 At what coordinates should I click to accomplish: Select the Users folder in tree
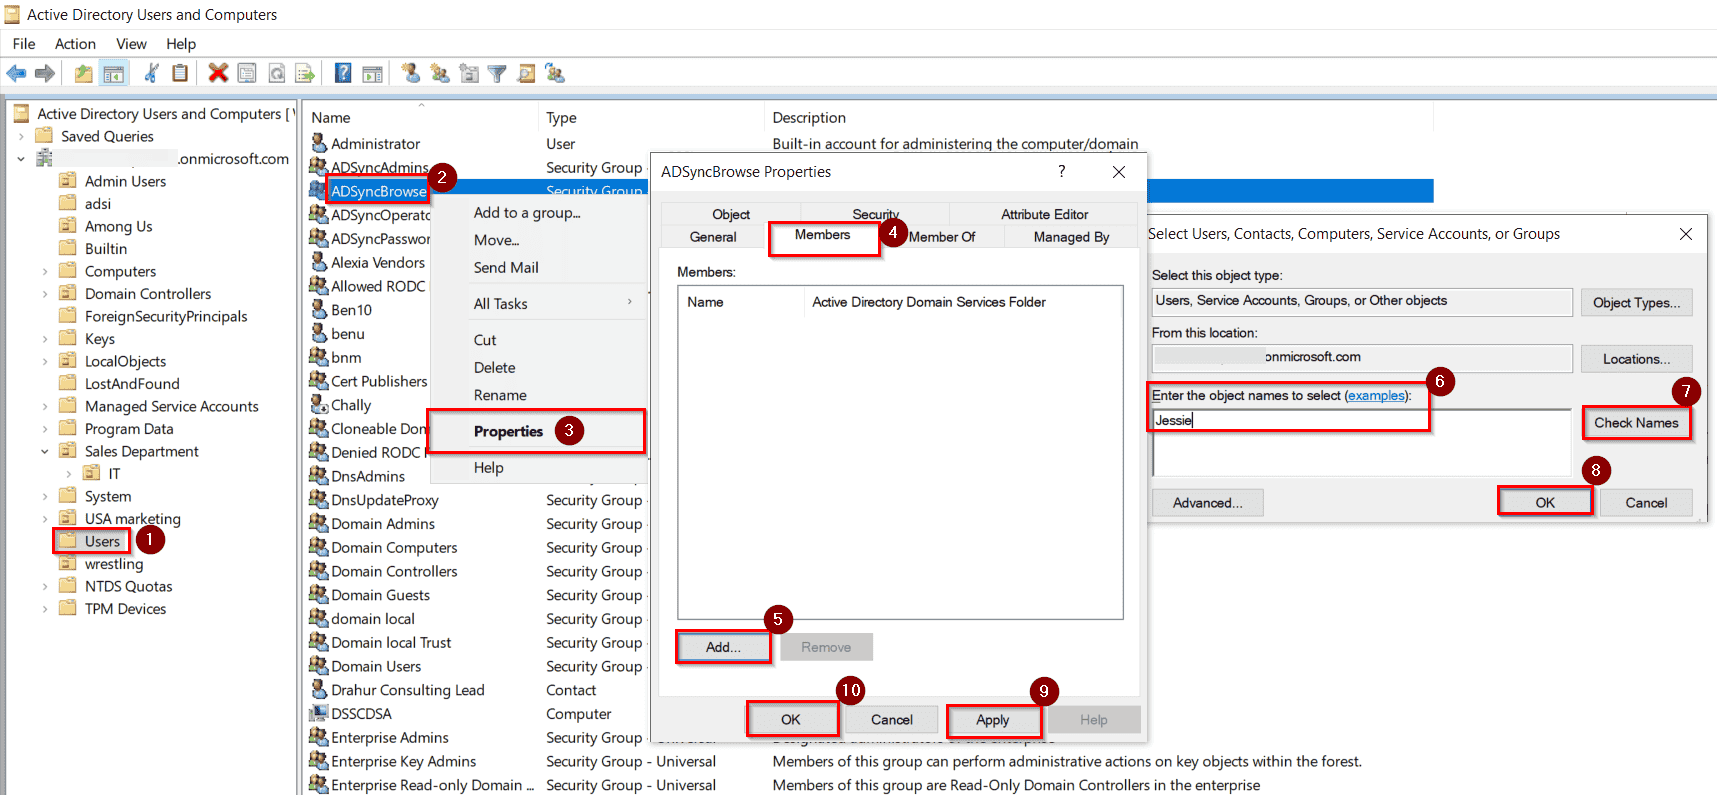click(x=102, y=541)
